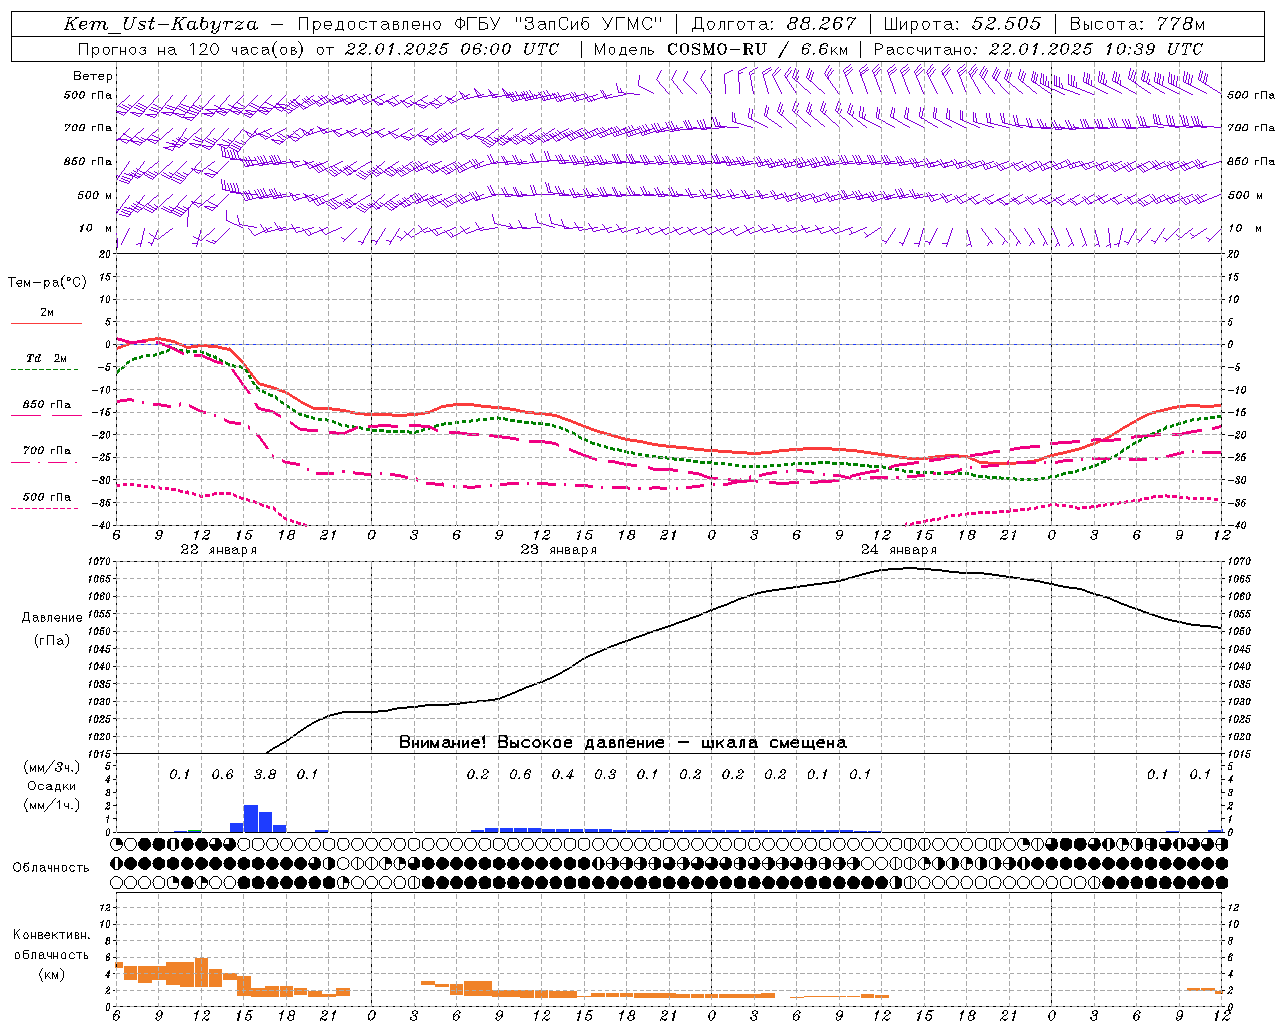The image size is (1280, 1024).
Task: Click the tallest blue precipitation bar
Action: click(x=251, y=818)
